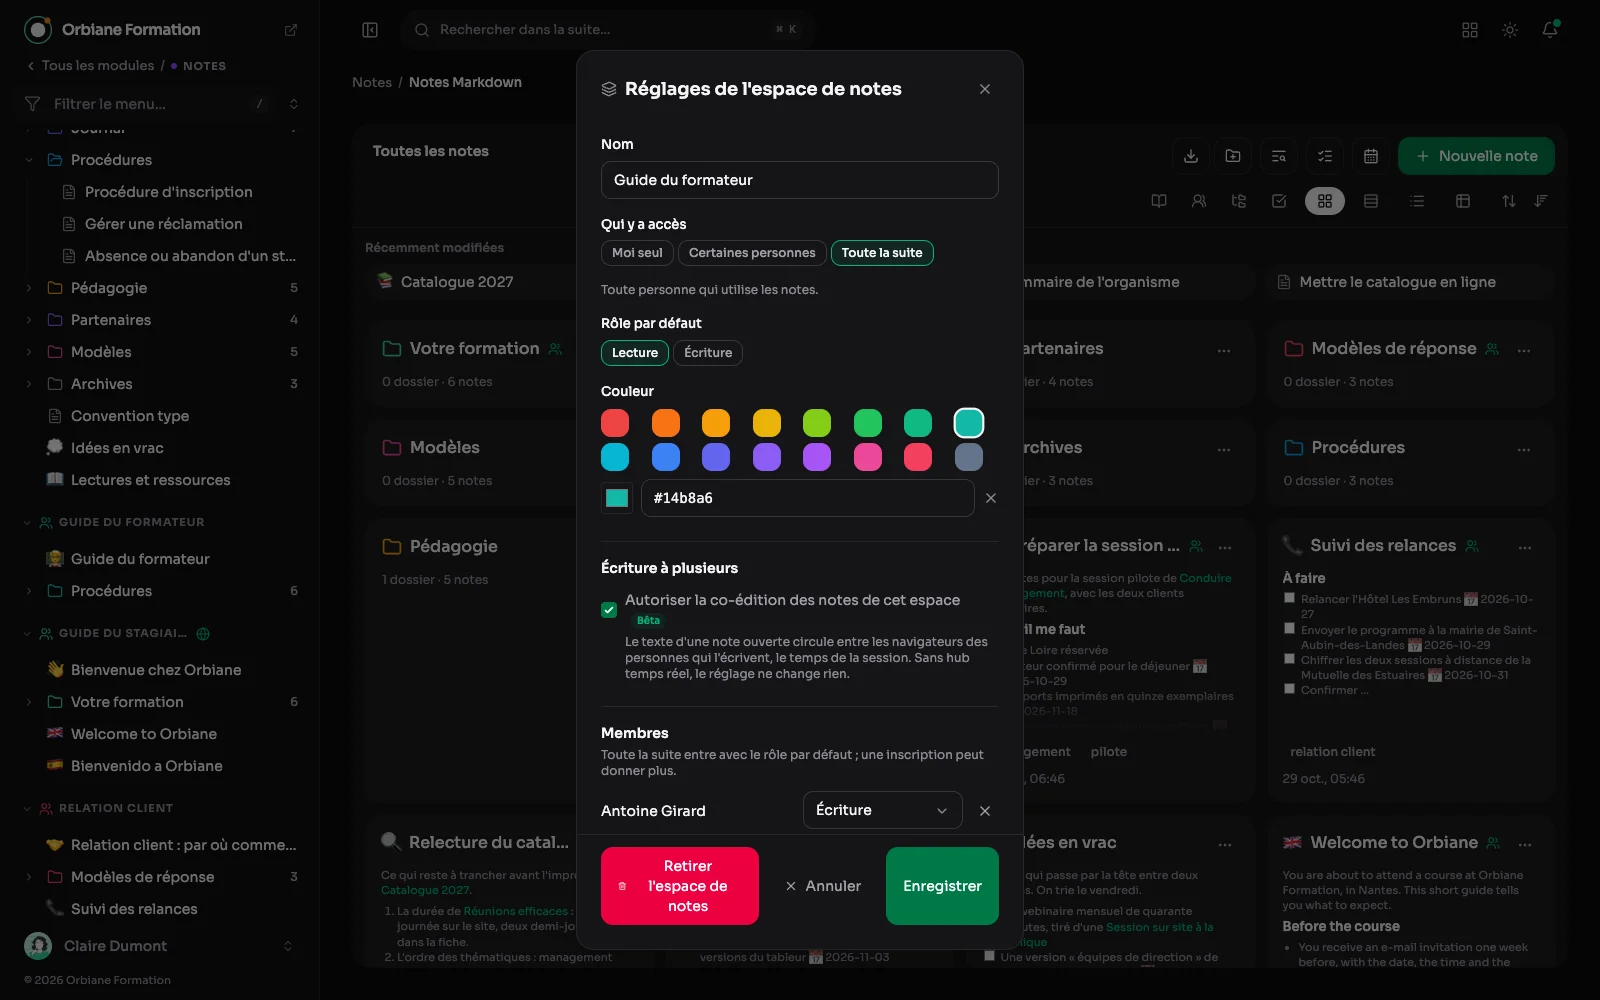Pick the red color swatch
The height and width of the screenshot is (1000, 1600).
pyautogui.click(x=615, y=423)
